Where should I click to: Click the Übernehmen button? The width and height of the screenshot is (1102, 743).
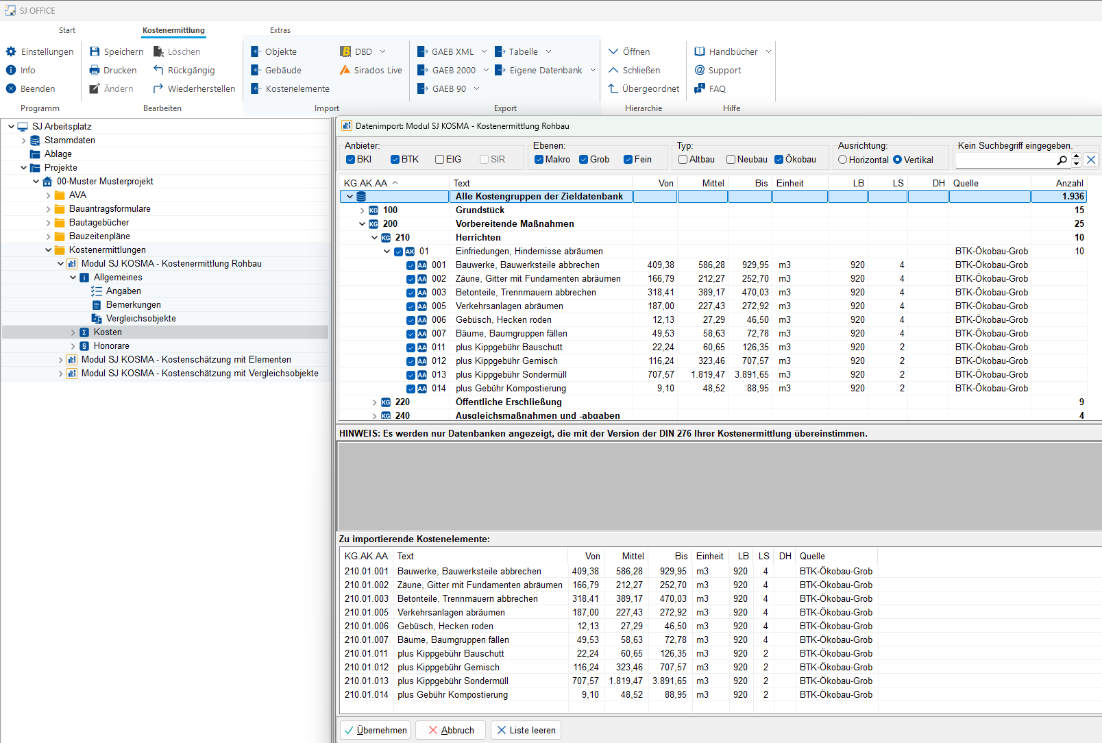point(375,730)
